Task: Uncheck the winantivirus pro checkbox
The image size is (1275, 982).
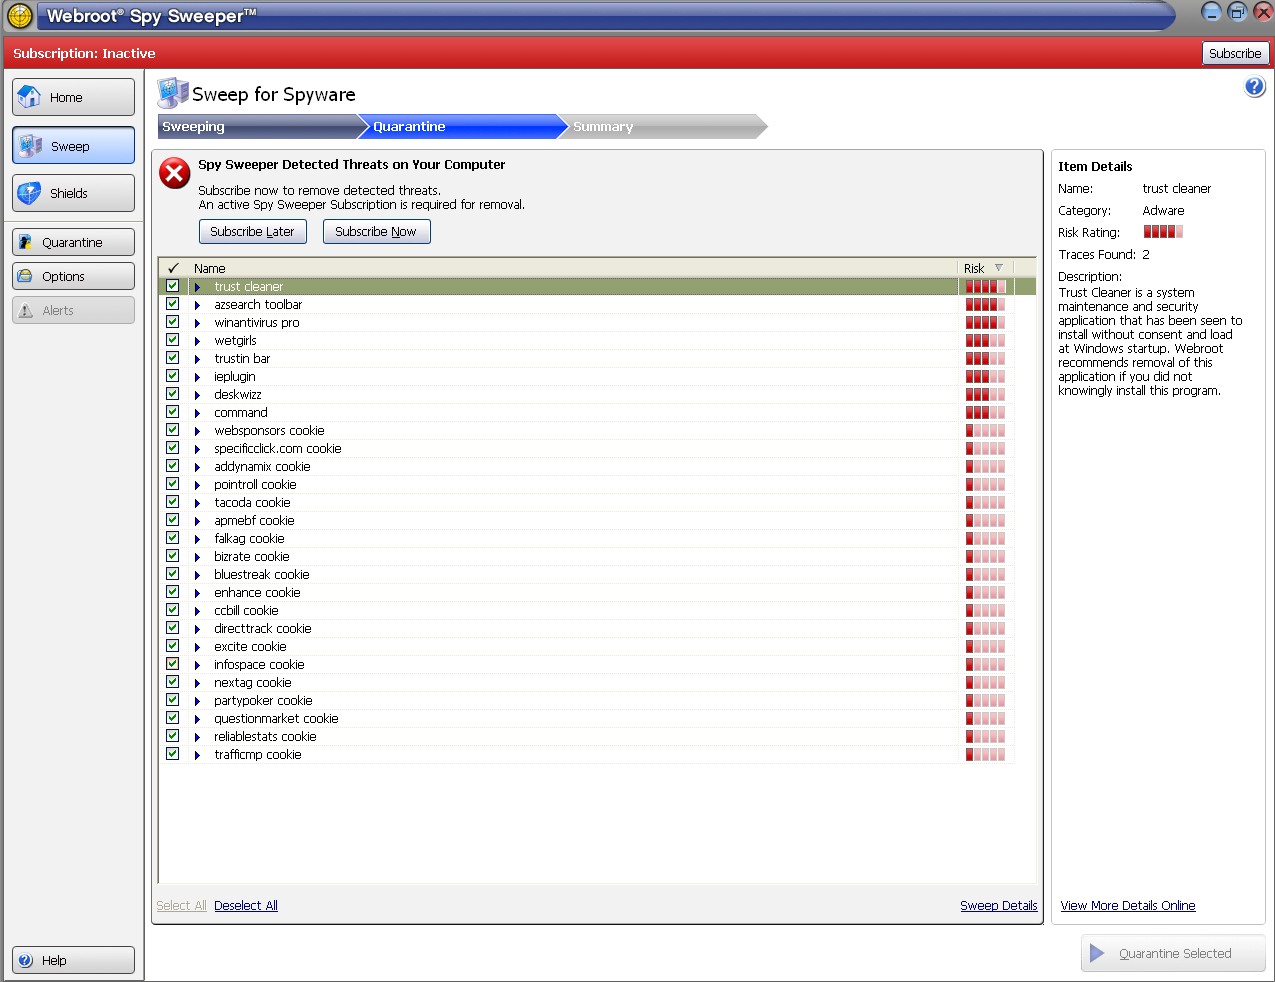Action: (x=173, y=322)
